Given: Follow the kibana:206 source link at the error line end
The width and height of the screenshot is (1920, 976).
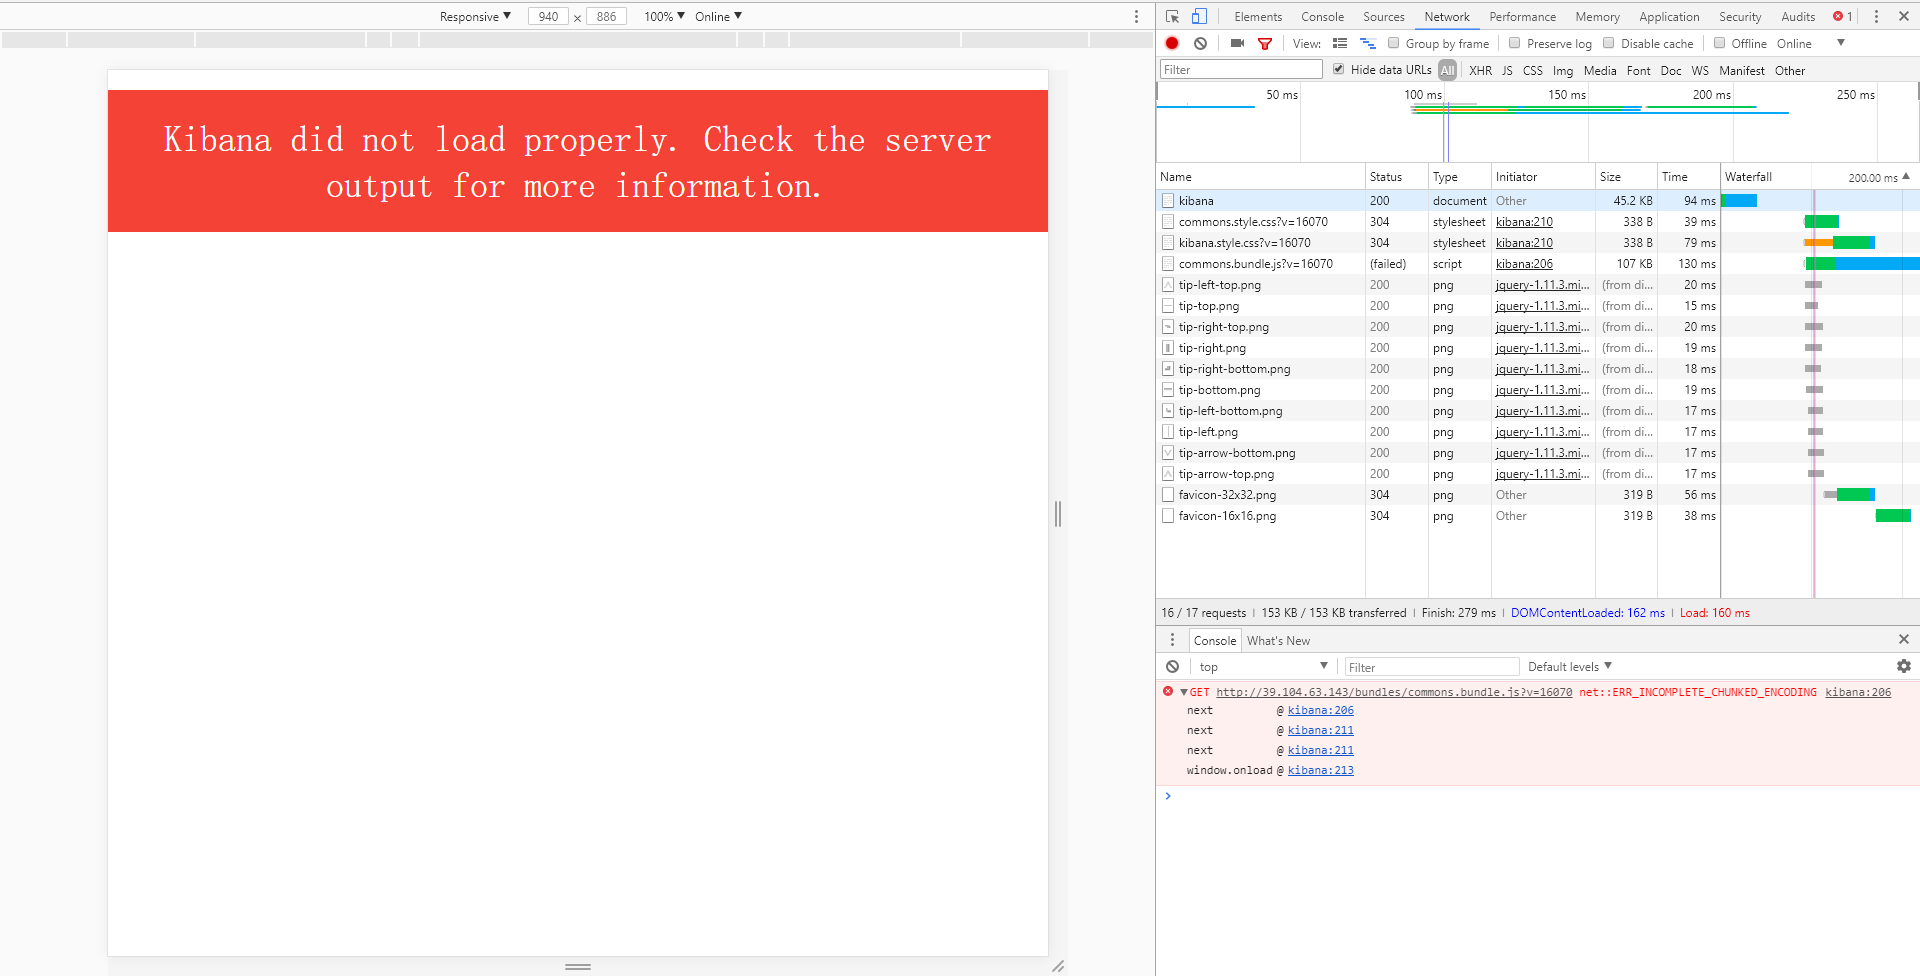Looking at the screenshot, I should [1857, 692].
